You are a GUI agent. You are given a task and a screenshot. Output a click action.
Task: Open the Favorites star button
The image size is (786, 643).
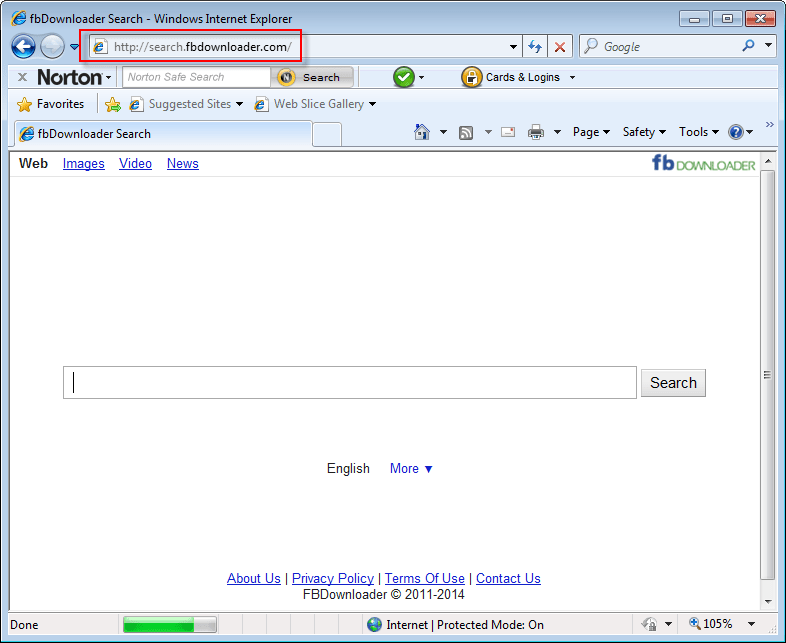(50, 104)
